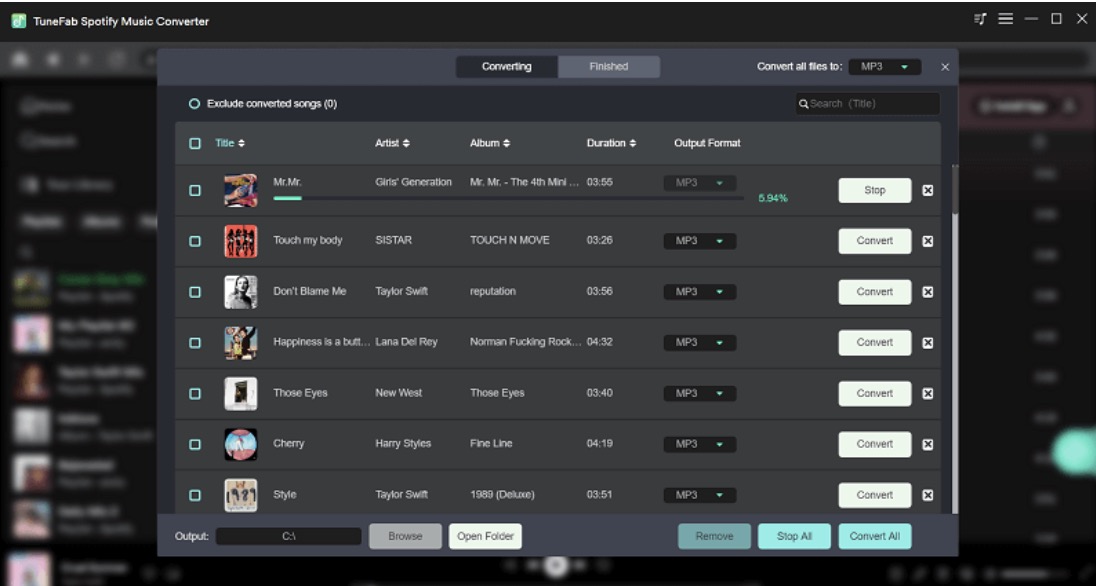Open Convert all files to MP3 dropdown
Viewport: 1096px width, 586px height.
coord(885,67)
